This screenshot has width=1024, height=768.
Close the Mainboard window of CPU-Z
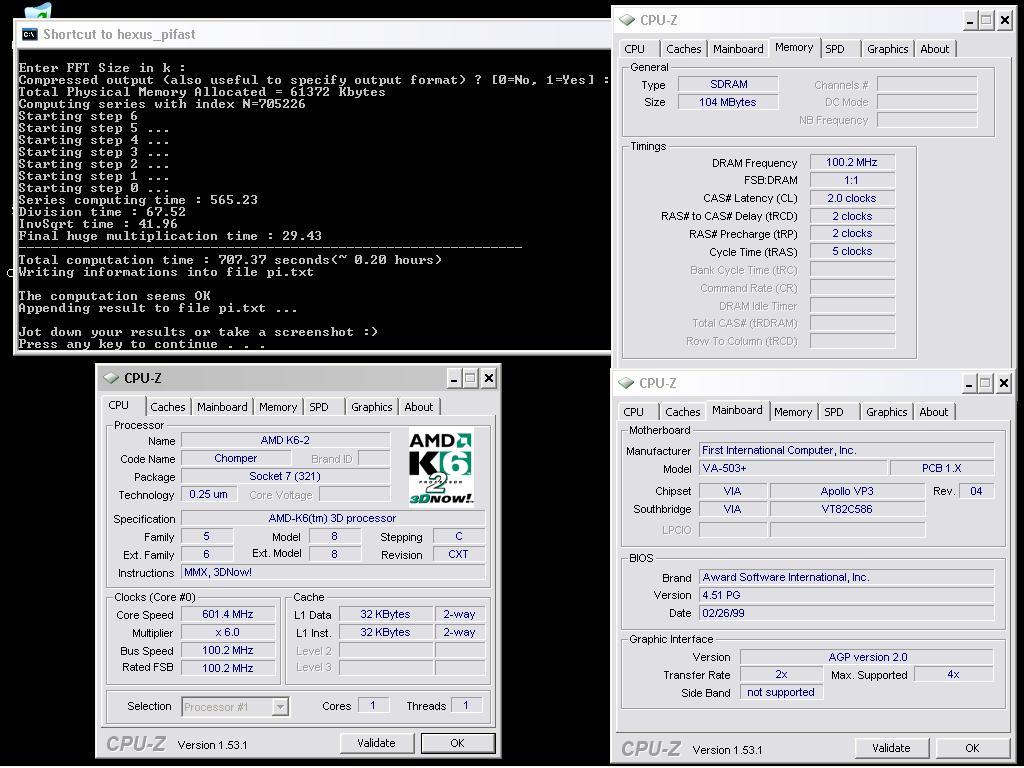point(1004,383)
